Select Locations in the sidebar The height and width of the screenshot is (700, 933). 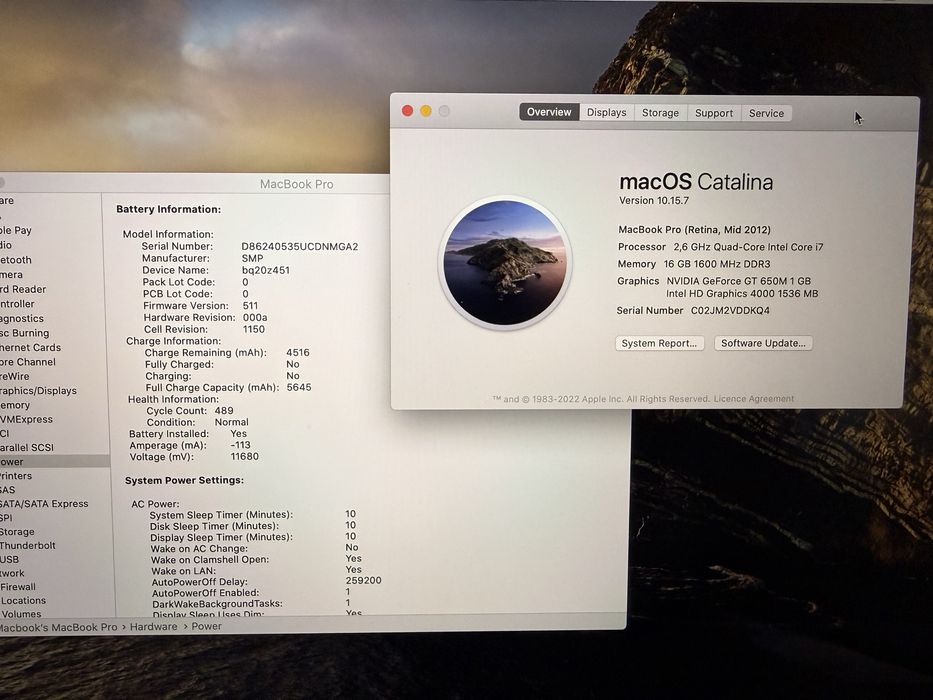click(23, 601)
